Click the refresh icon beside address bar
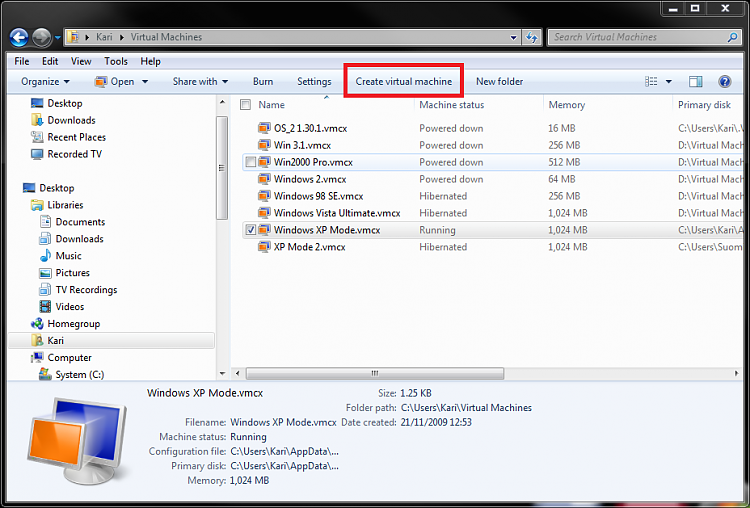The image size is (750, 508). (531, 37)
